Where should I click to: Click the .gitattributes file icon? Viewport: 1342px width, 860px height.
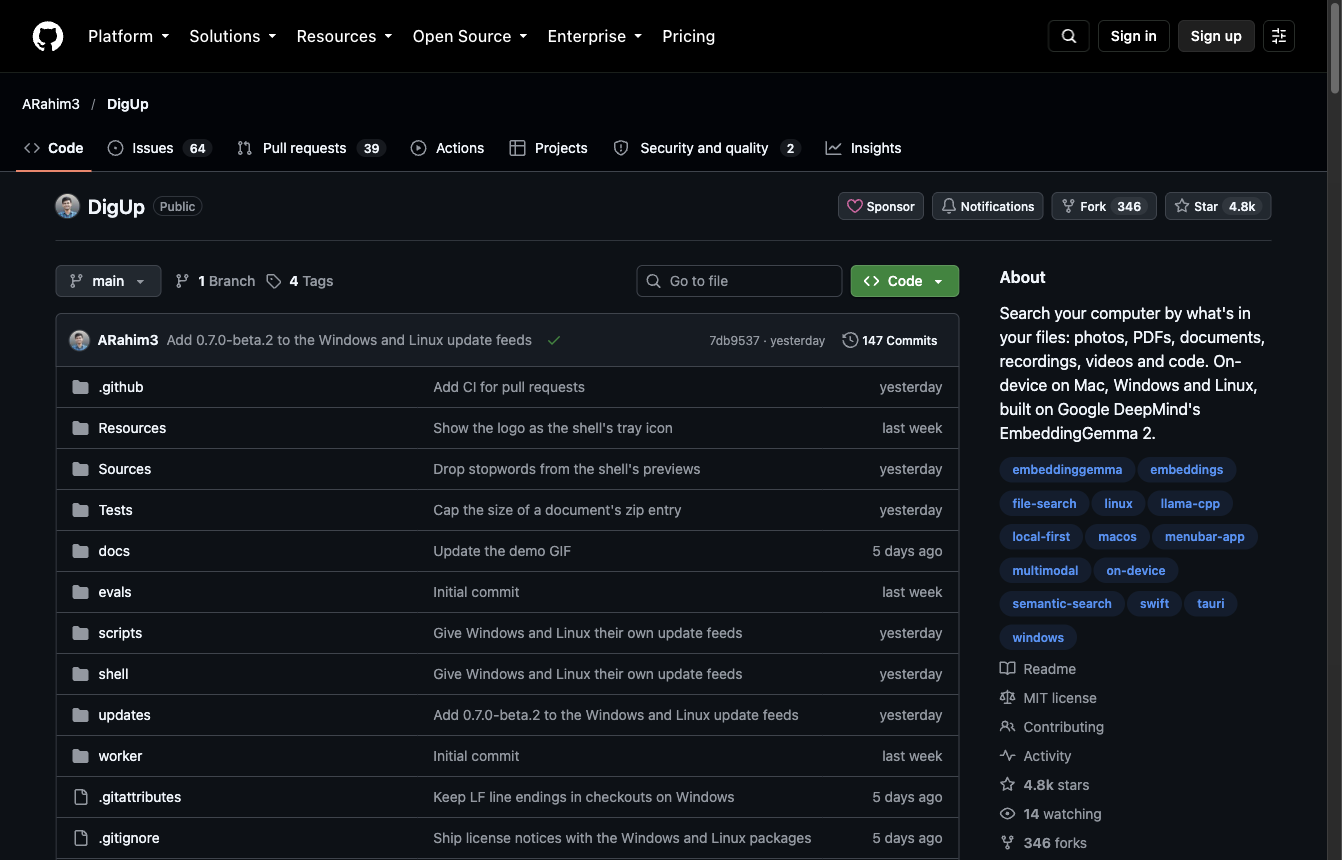coord(81,797)
